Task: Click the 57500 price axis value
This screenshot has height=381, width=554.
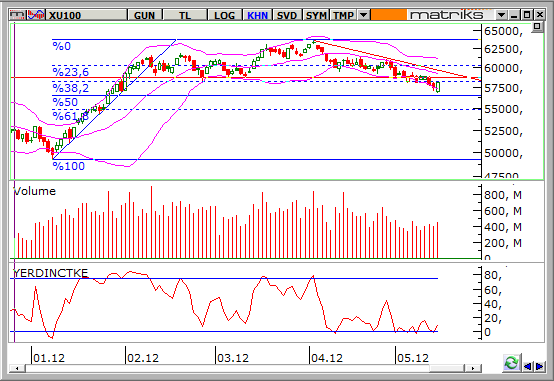Action: pos(503,88)
